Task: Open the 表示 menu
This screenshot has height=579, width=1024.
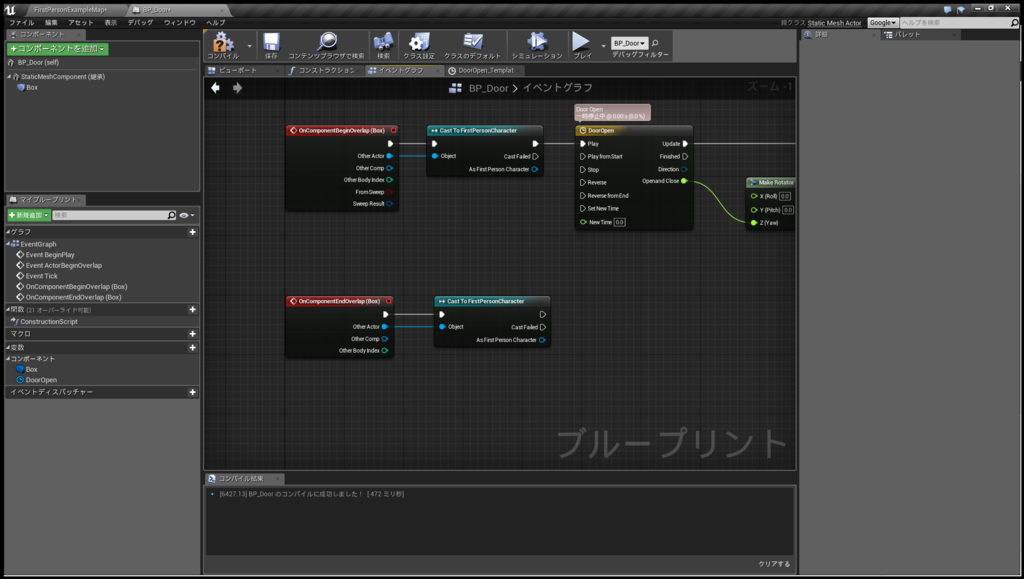Action: [x=111, y=22]
